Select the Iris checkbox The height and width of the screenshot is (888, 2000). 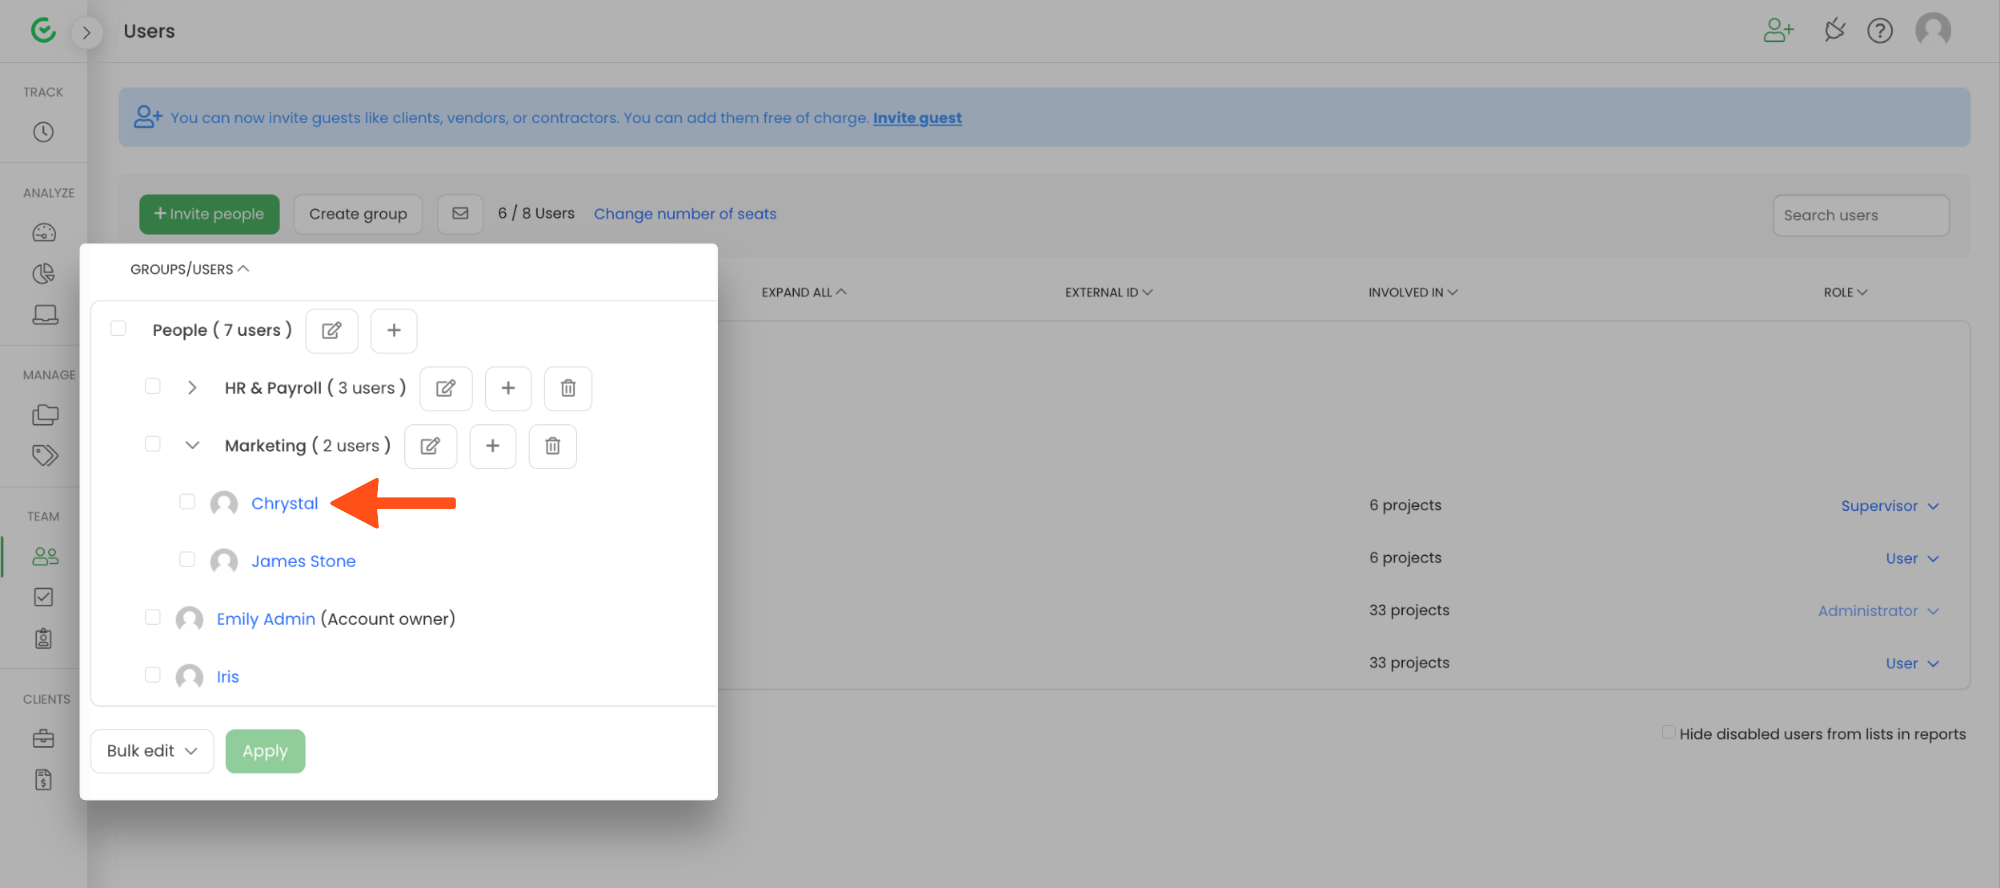pos(153,675)
